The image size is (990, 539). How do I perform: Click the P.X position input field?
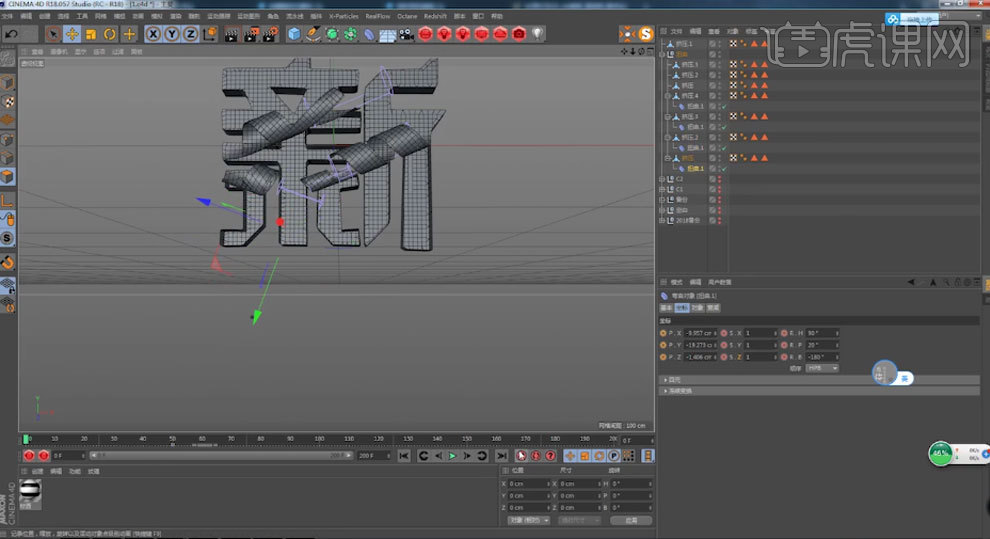700,333
